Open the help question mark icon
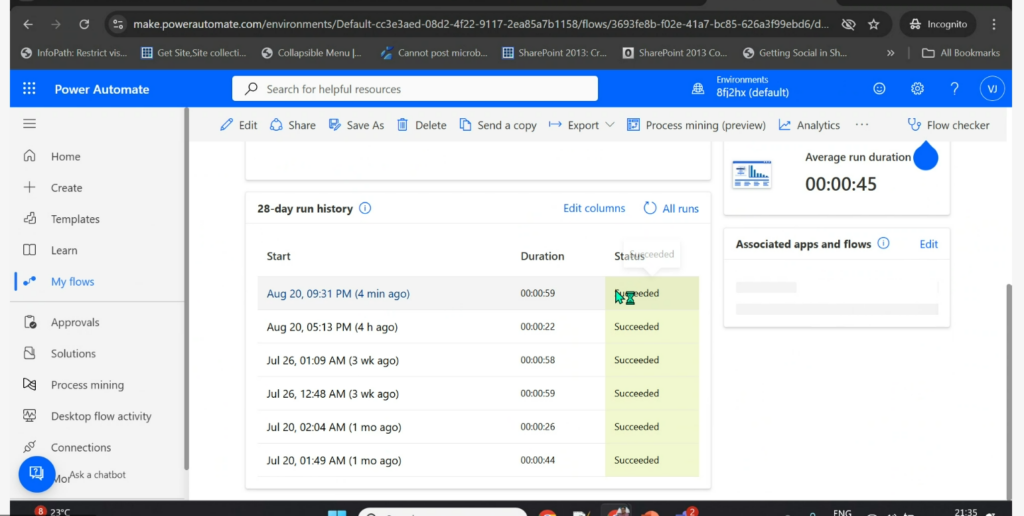Image resolution: width=1024 pixels, height=516 pixels. pos(954,89)
